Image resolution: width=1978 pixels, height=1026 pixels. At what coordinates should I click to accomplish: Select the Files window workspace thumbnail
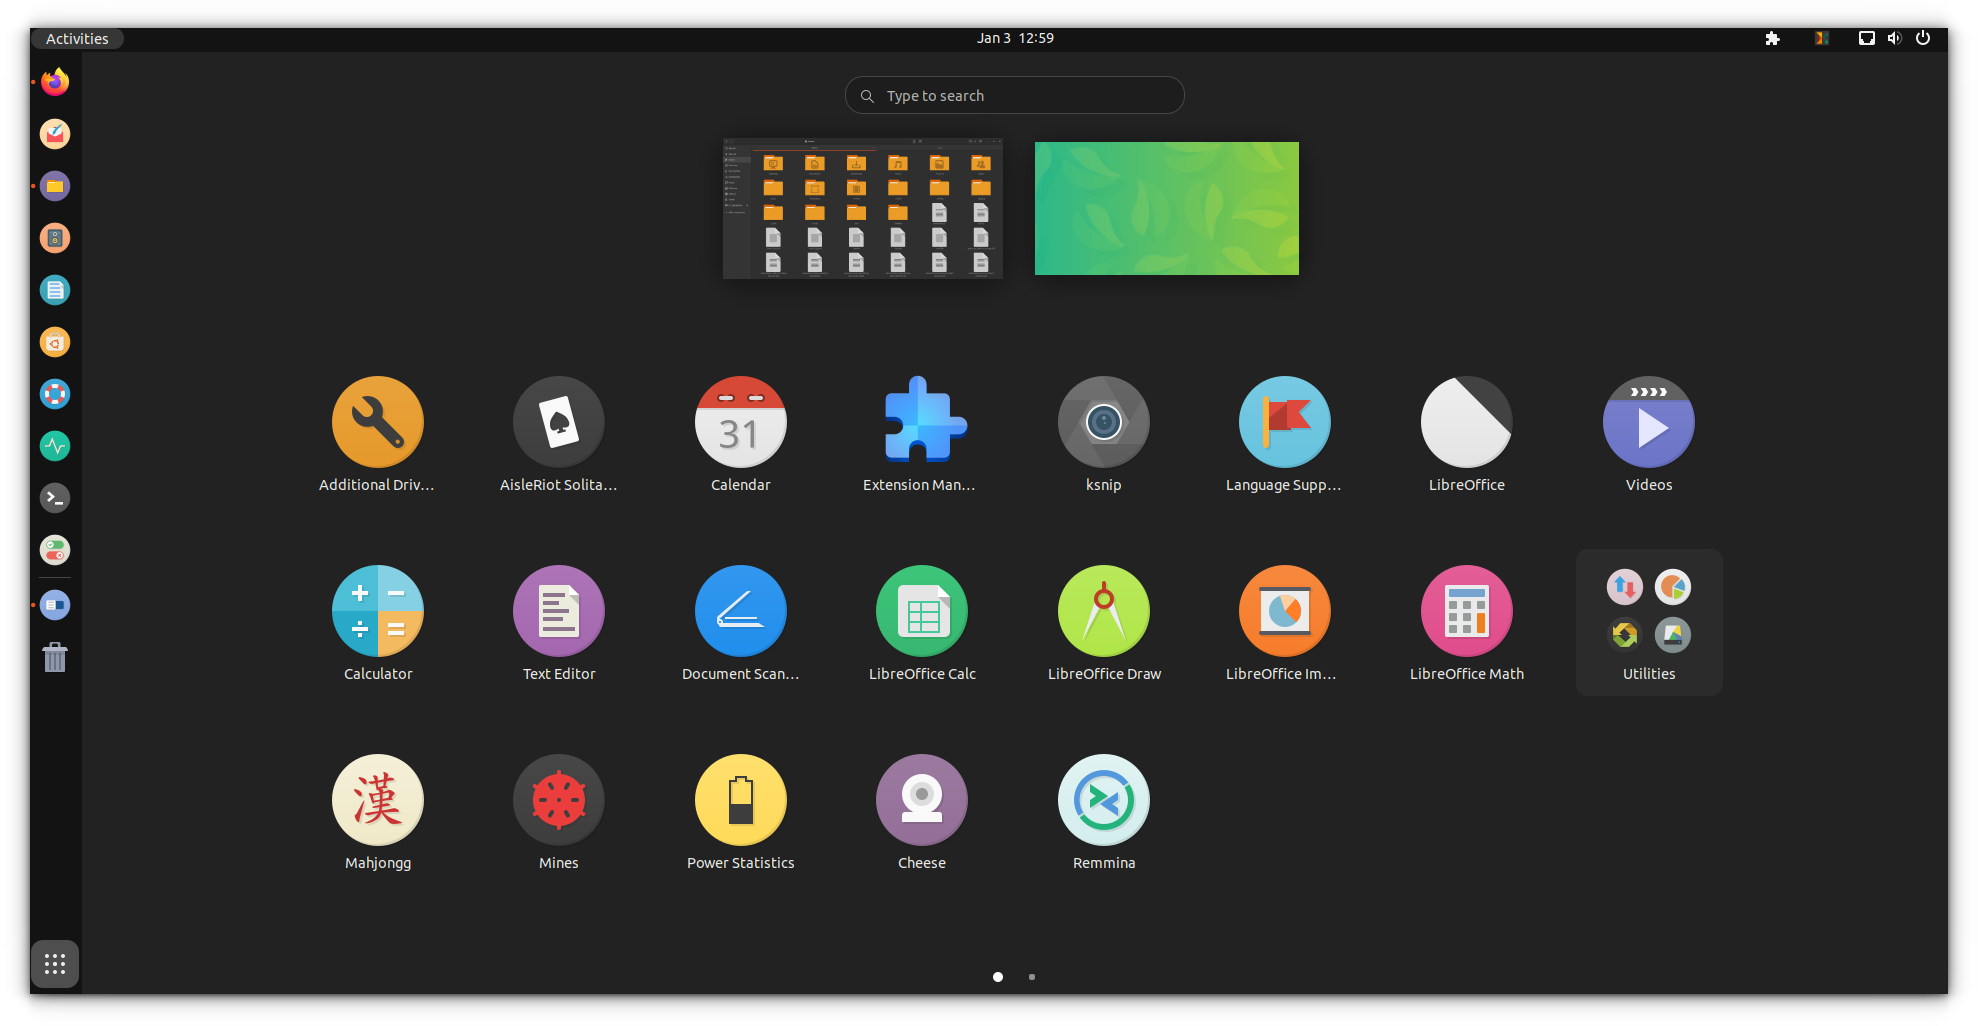click(x=861, y=207)
